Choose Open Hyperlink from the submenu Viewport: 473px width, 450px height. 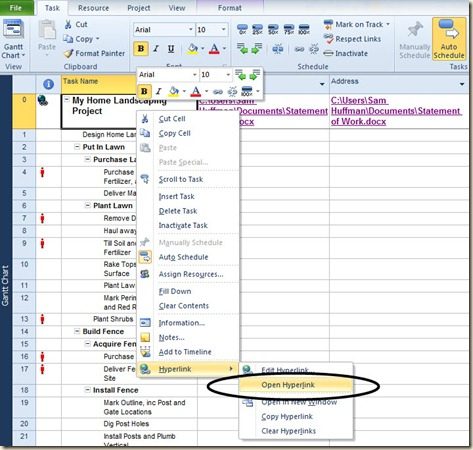296,385
